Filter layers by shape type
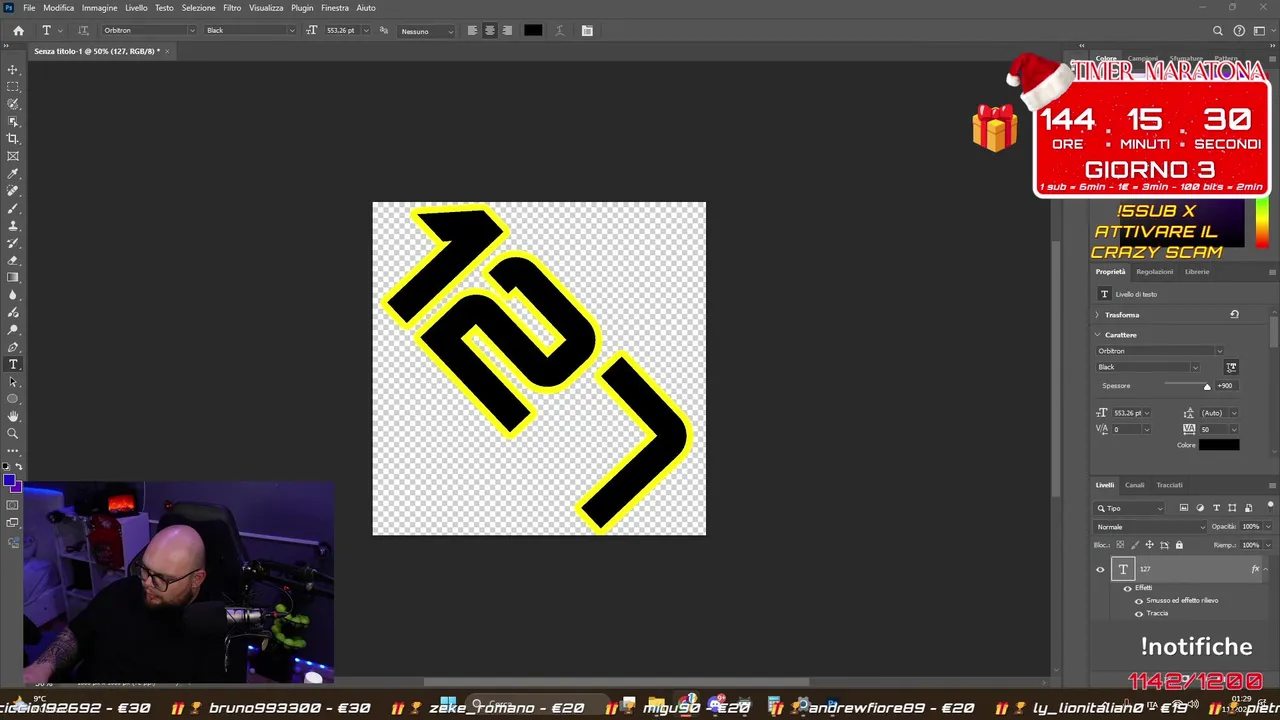Screen dimensions: 1280x720 coord(1232,508)
